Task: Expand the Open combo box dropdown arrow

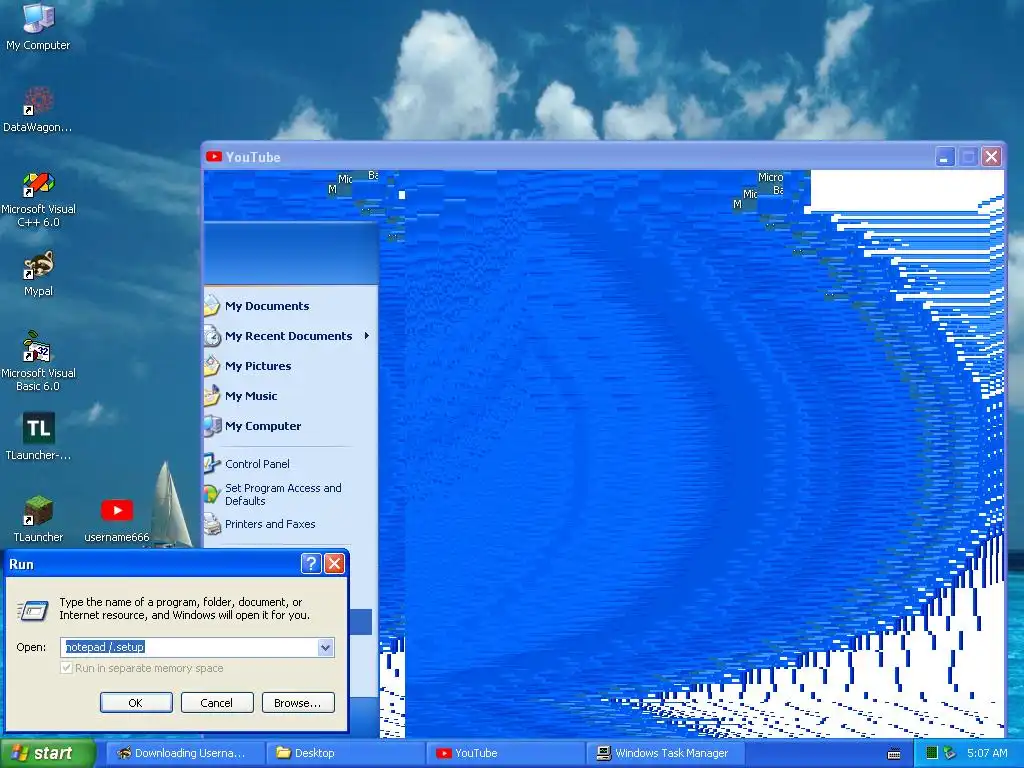Action: 325,647
